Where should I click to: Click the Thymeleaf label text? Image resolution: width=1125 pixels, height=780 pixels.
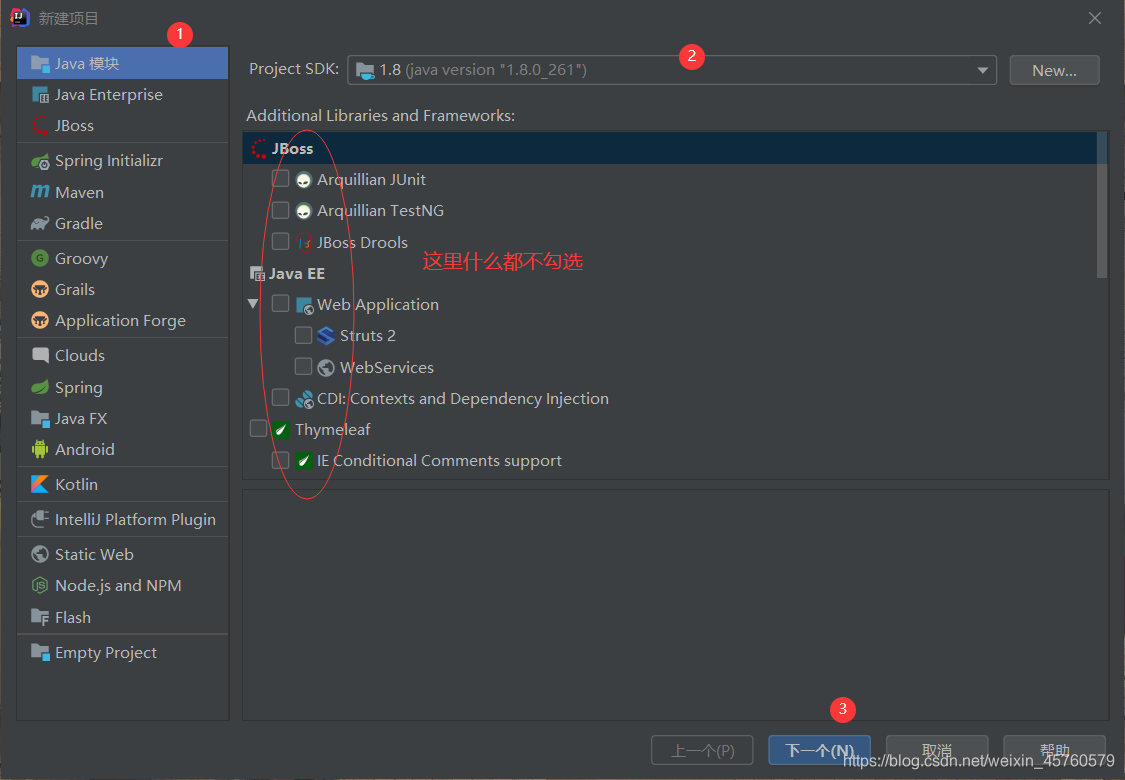pyautogui.click(x=333, y=430)
